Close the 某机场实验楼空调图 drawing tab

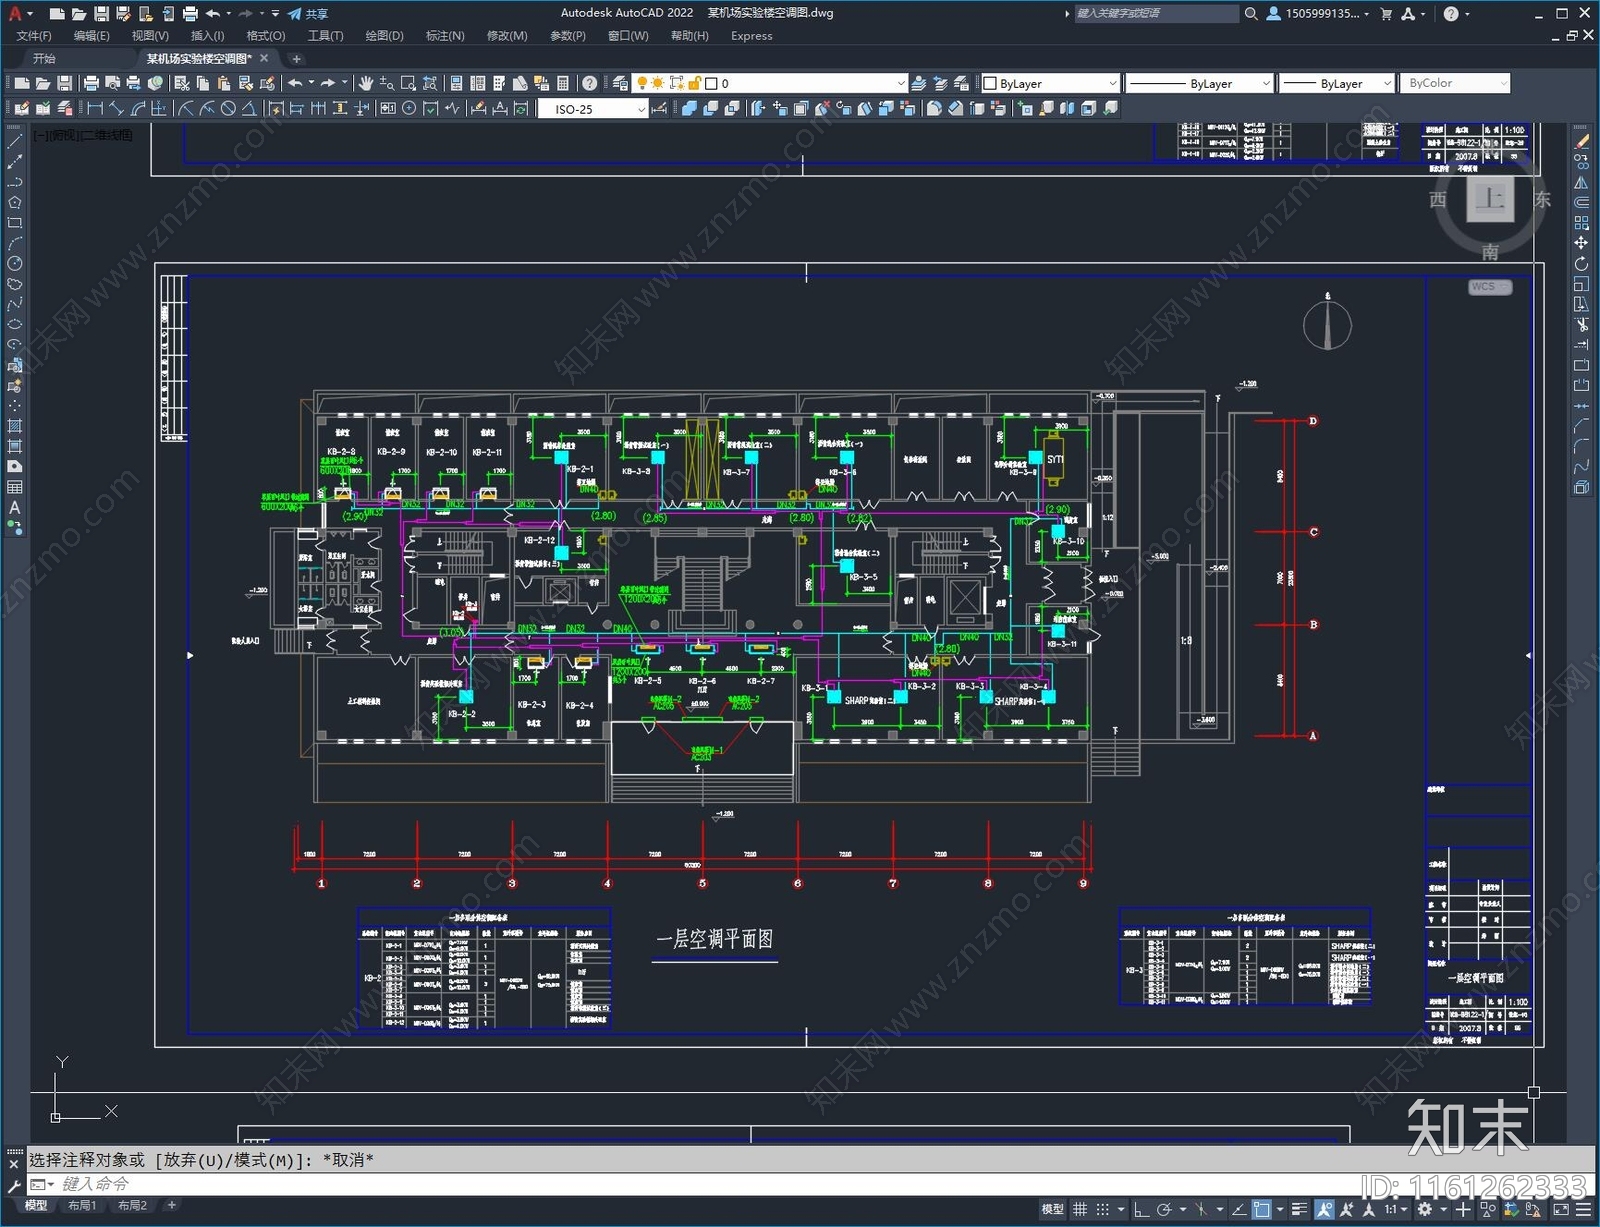[264, 59]
